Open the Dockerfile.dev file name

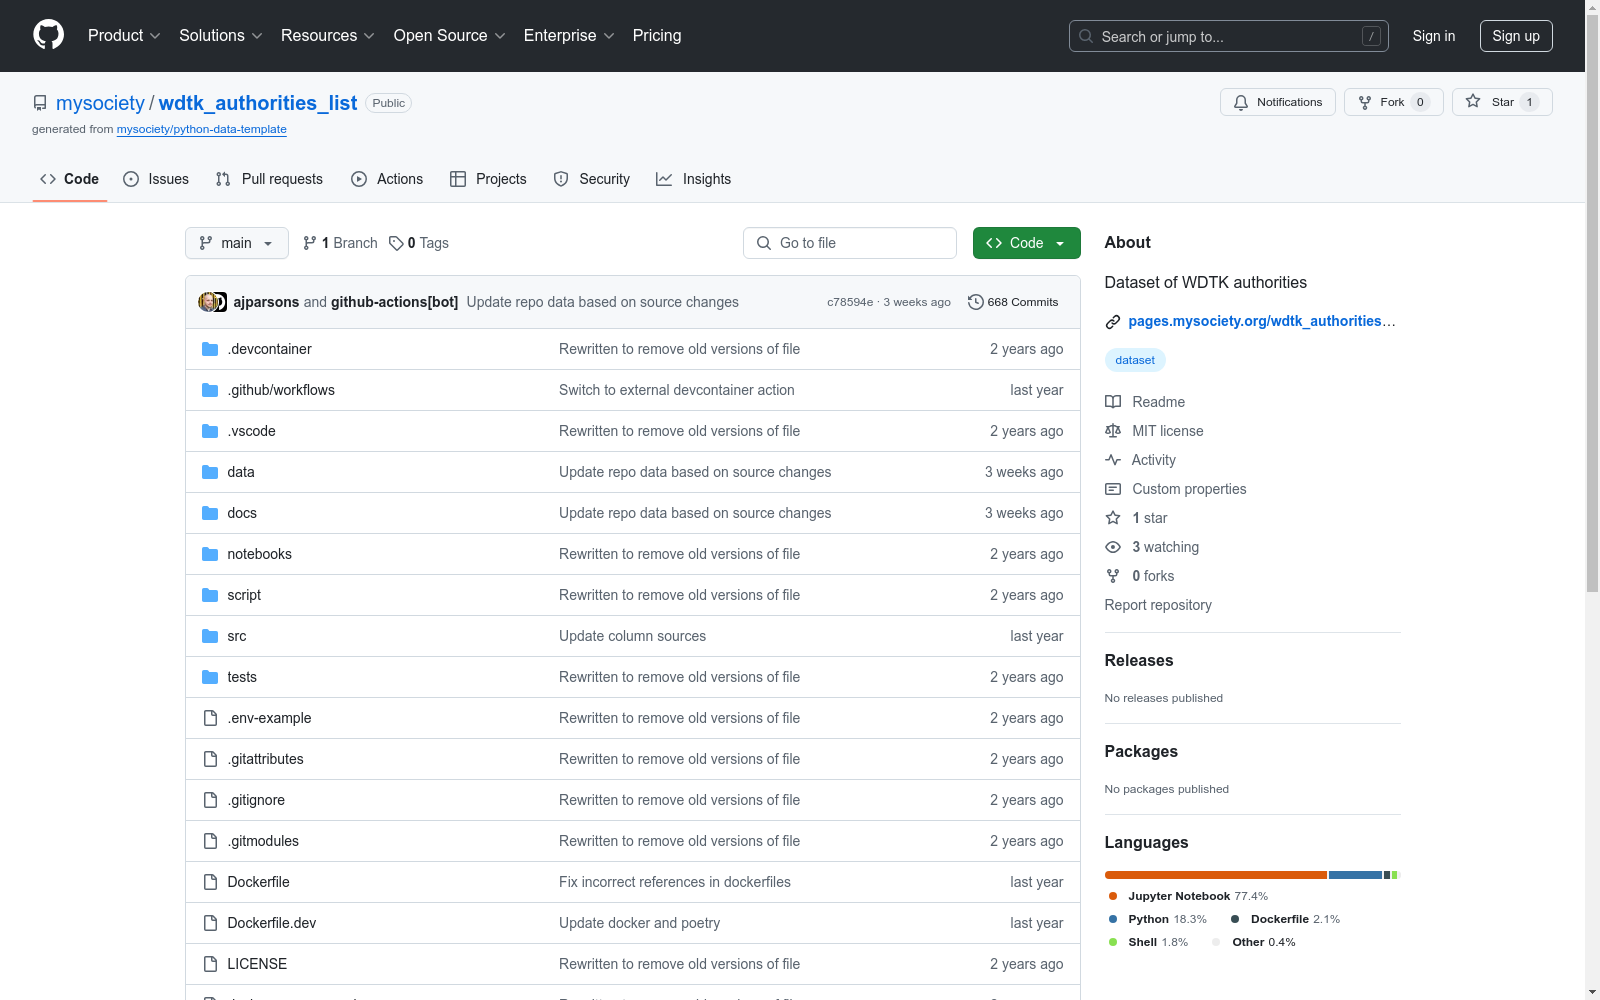(272, 923)
